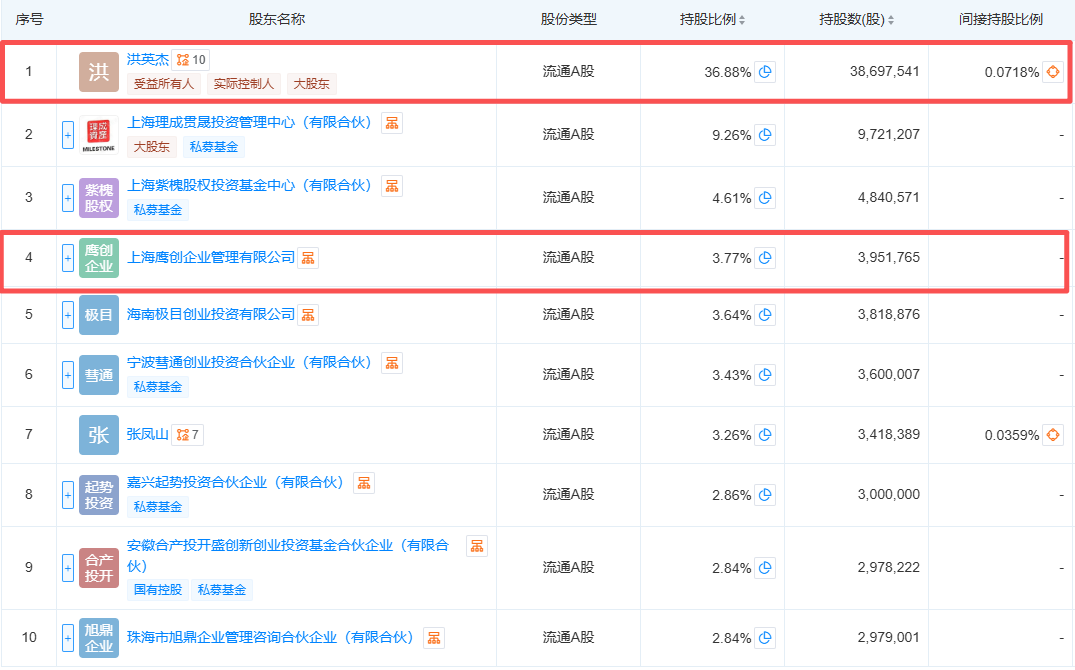Click the 实际控制人 tag under 洪英杰
This screenshot has width=1075, height=670.
coord(243,84)
